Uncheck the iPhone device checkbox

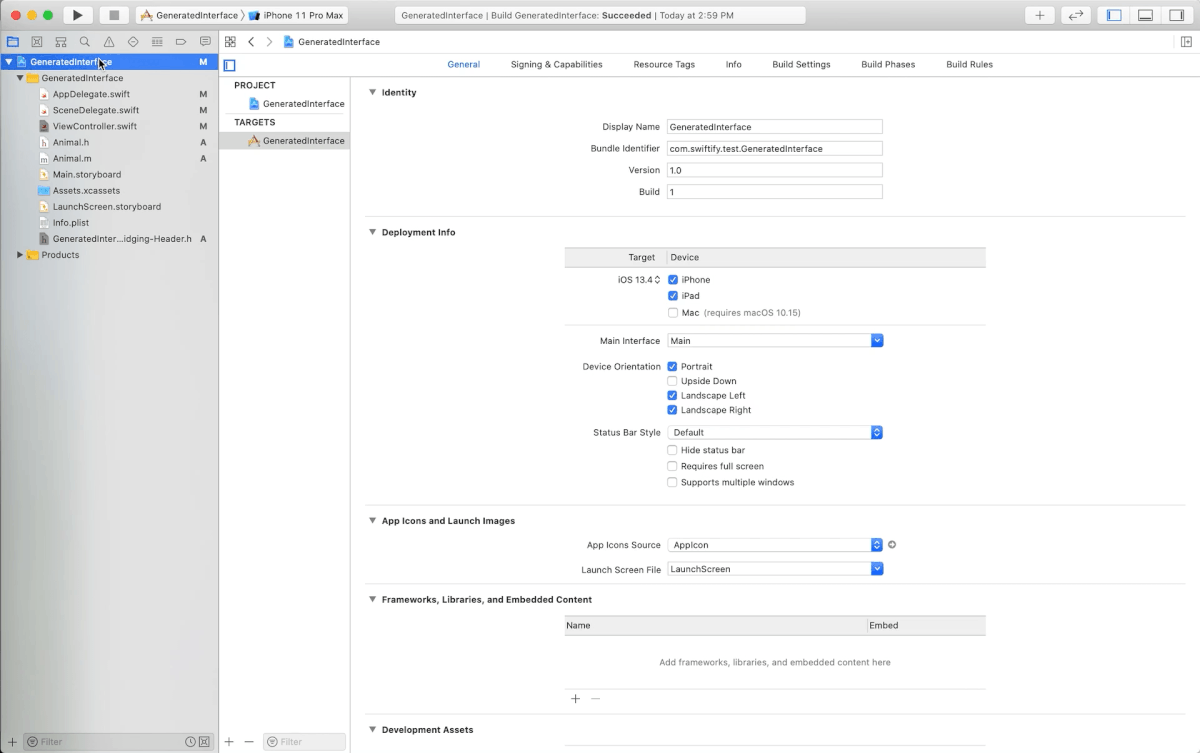click(673, 280)
